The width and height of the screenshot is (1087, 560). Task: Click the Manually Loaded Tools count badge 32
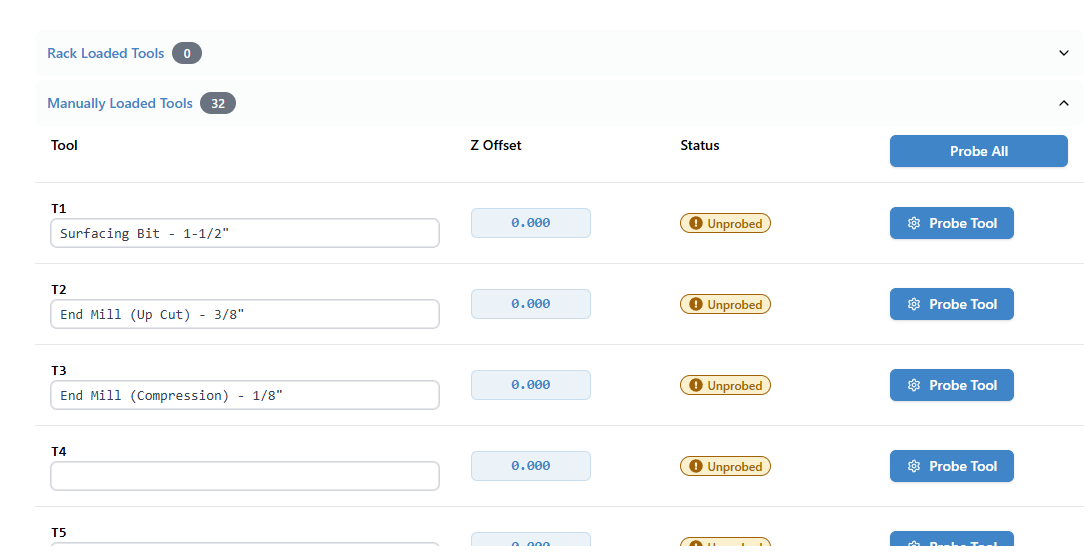pos(218,103)
